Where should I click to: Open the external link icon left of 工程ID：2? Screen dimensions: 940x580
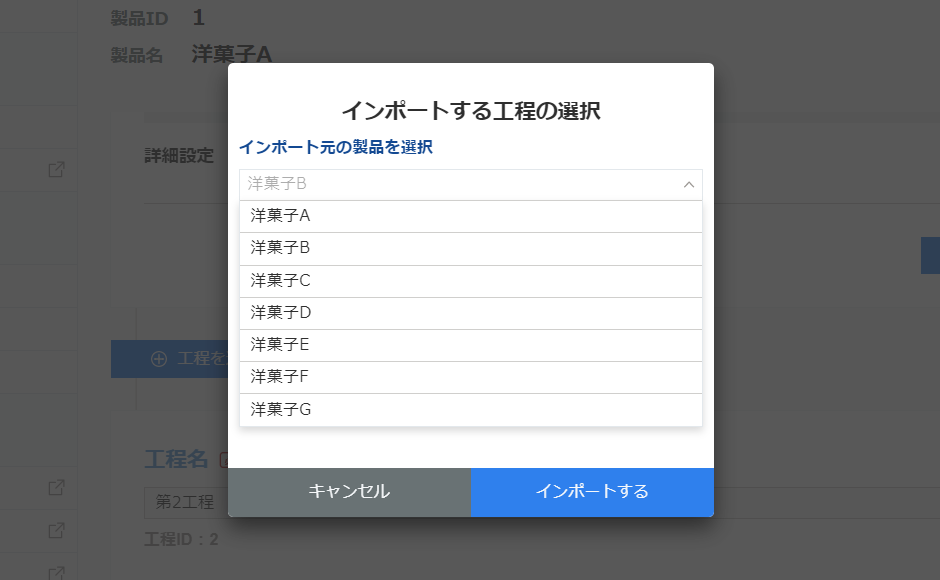pos(56,530)
